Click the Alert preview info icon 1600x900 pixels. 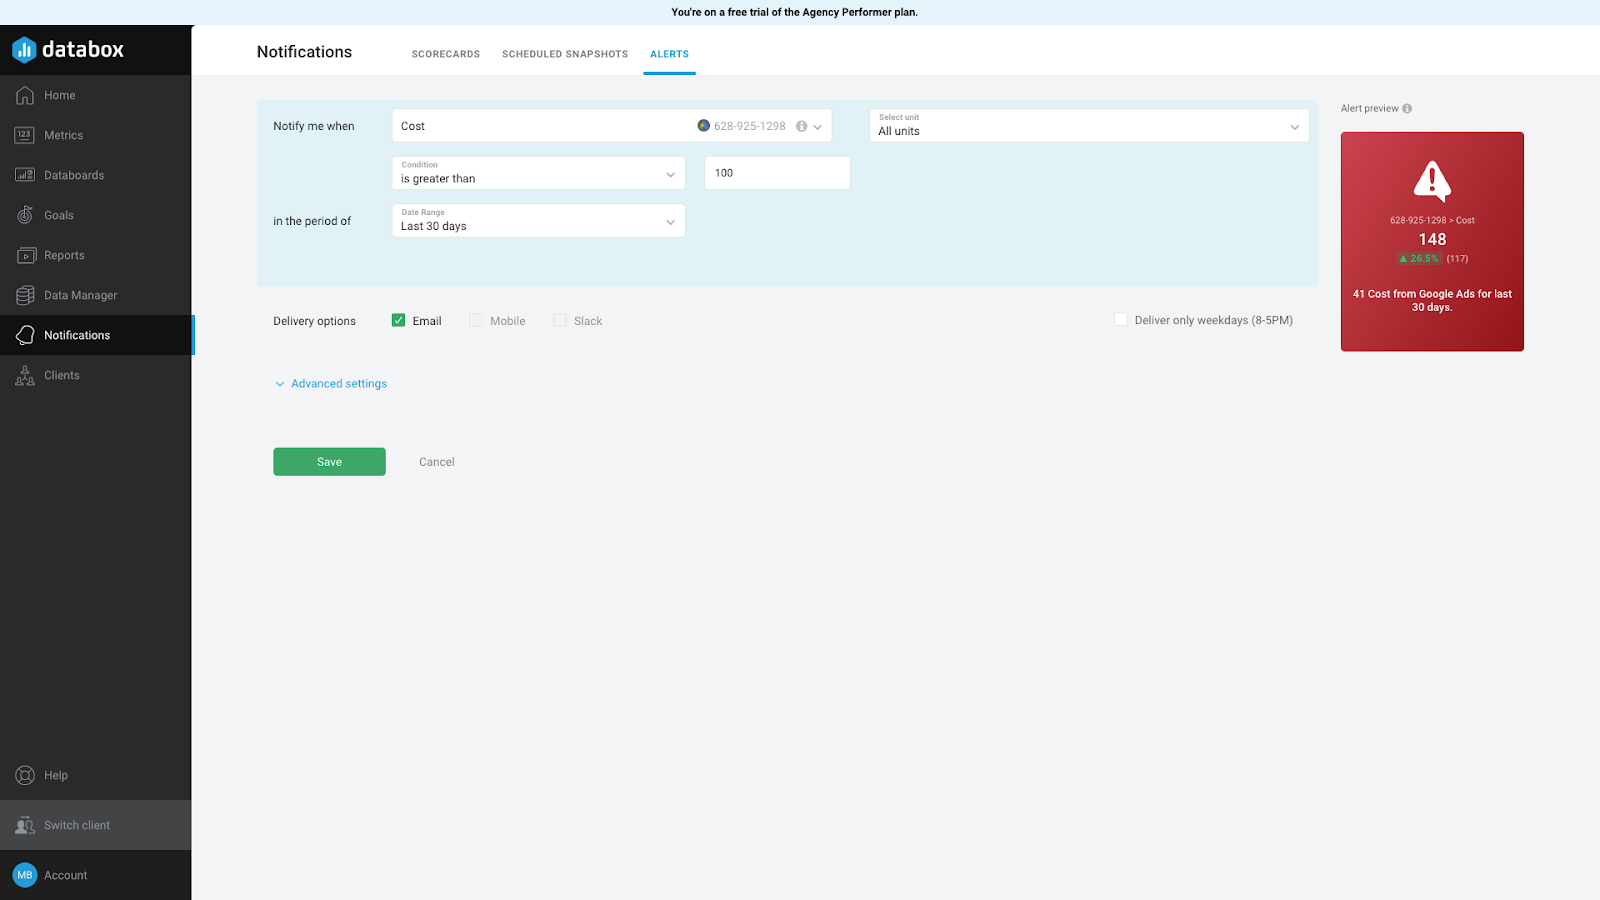coord(1407,108)
